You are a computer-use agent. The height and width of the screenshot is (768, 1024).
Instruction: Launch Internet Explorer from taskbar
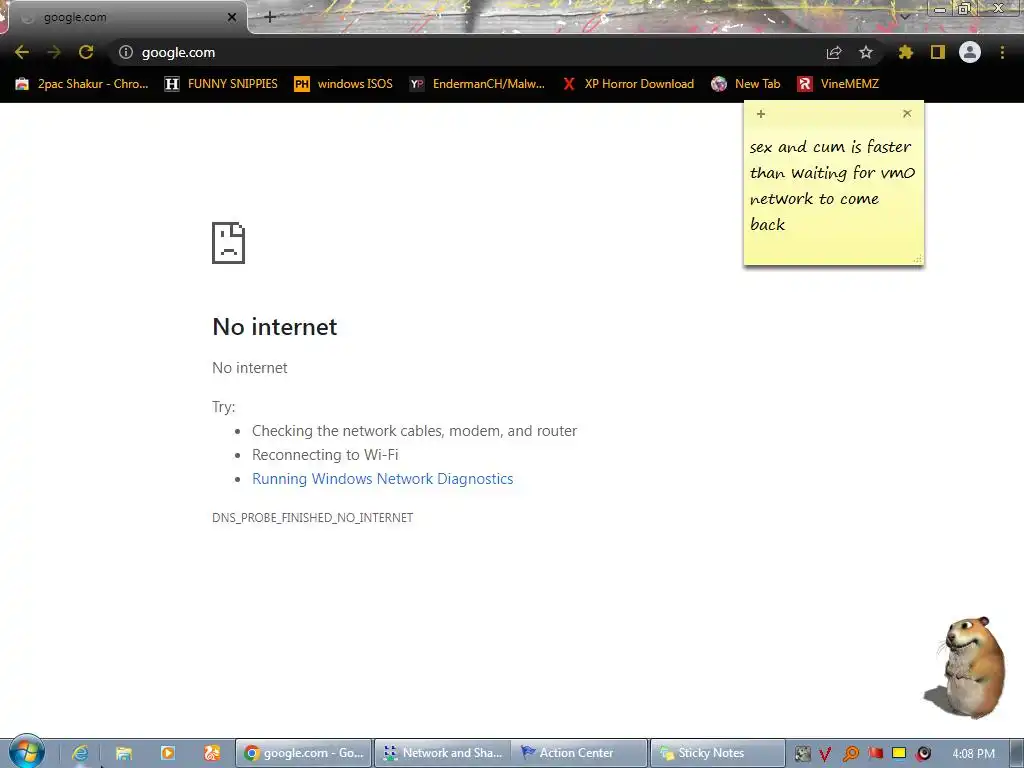point(80,753)
